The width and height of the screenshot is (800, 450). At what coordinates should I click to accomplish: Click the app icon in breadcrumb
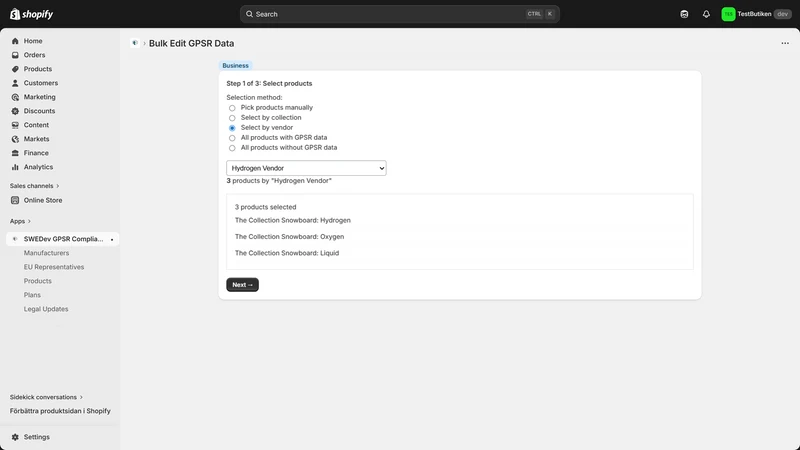coord(135,43)
